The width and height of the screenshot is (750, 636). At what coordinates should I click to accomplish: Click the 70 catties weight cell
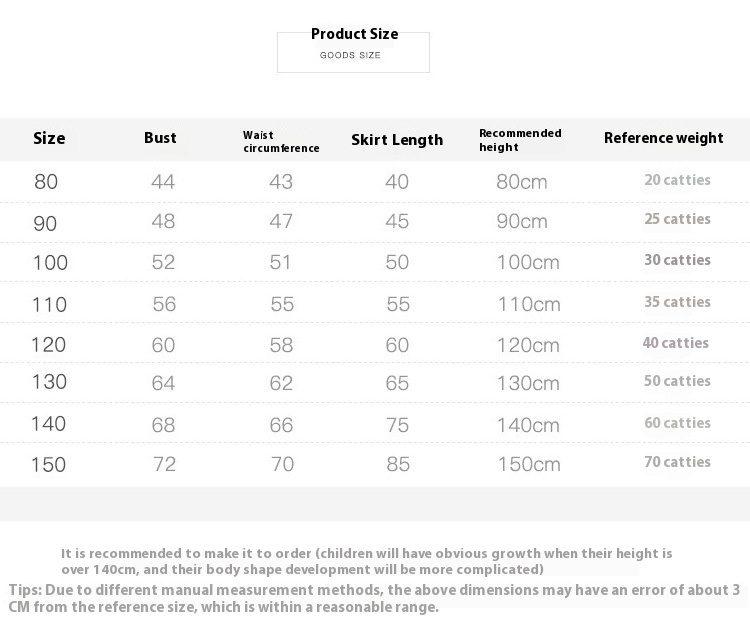click(x=677, y=462)
